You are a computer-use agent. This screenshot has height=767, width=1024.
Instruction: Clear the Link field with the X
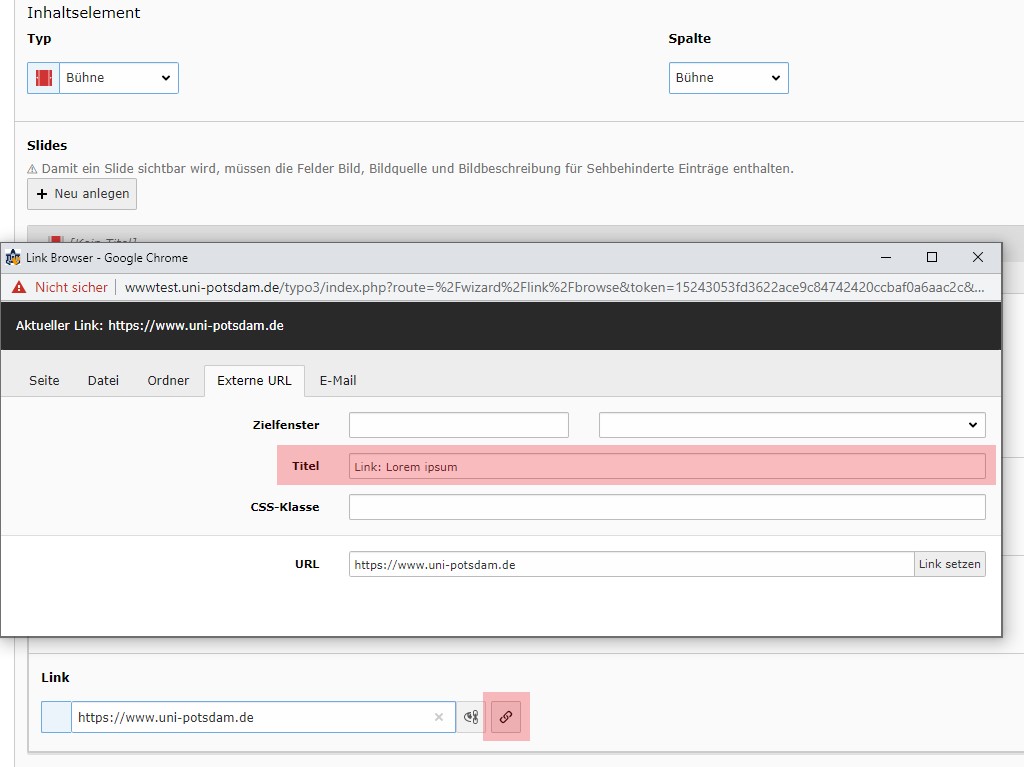click(438, 717)
